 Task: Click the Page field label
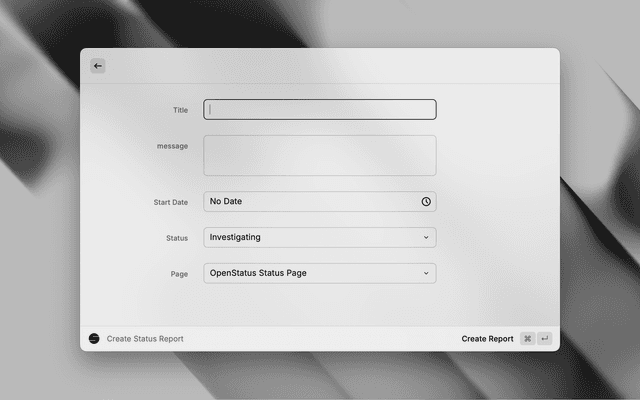(178, 273)
